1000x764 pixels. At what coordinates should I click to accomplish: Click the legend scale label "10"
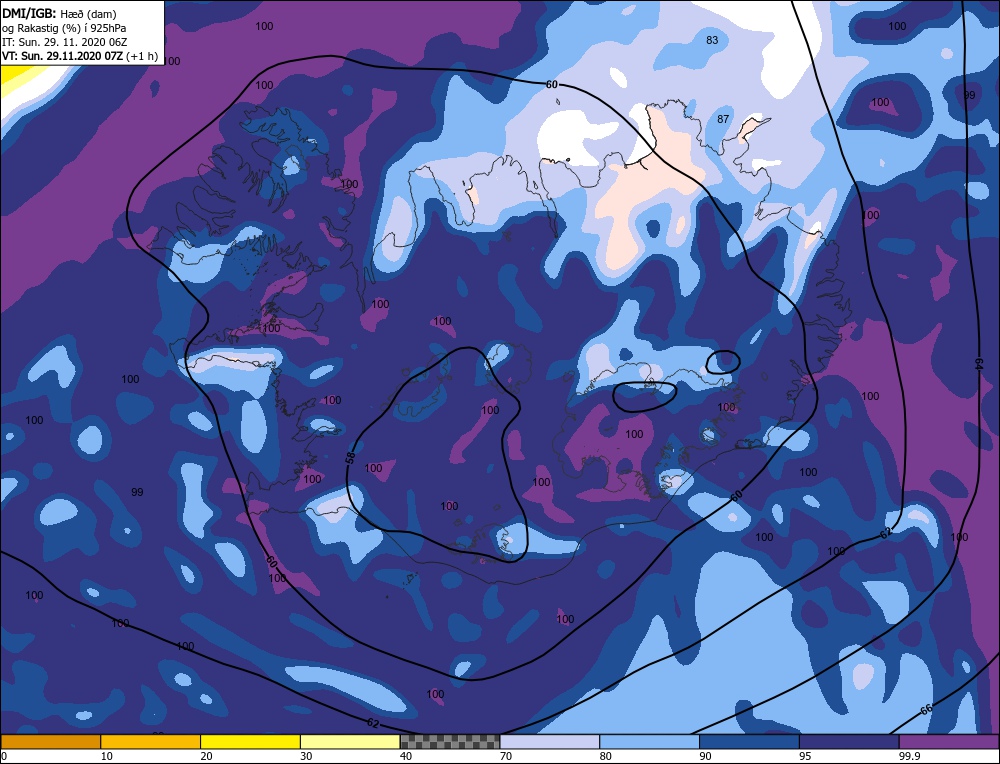(x=107, y=756)
